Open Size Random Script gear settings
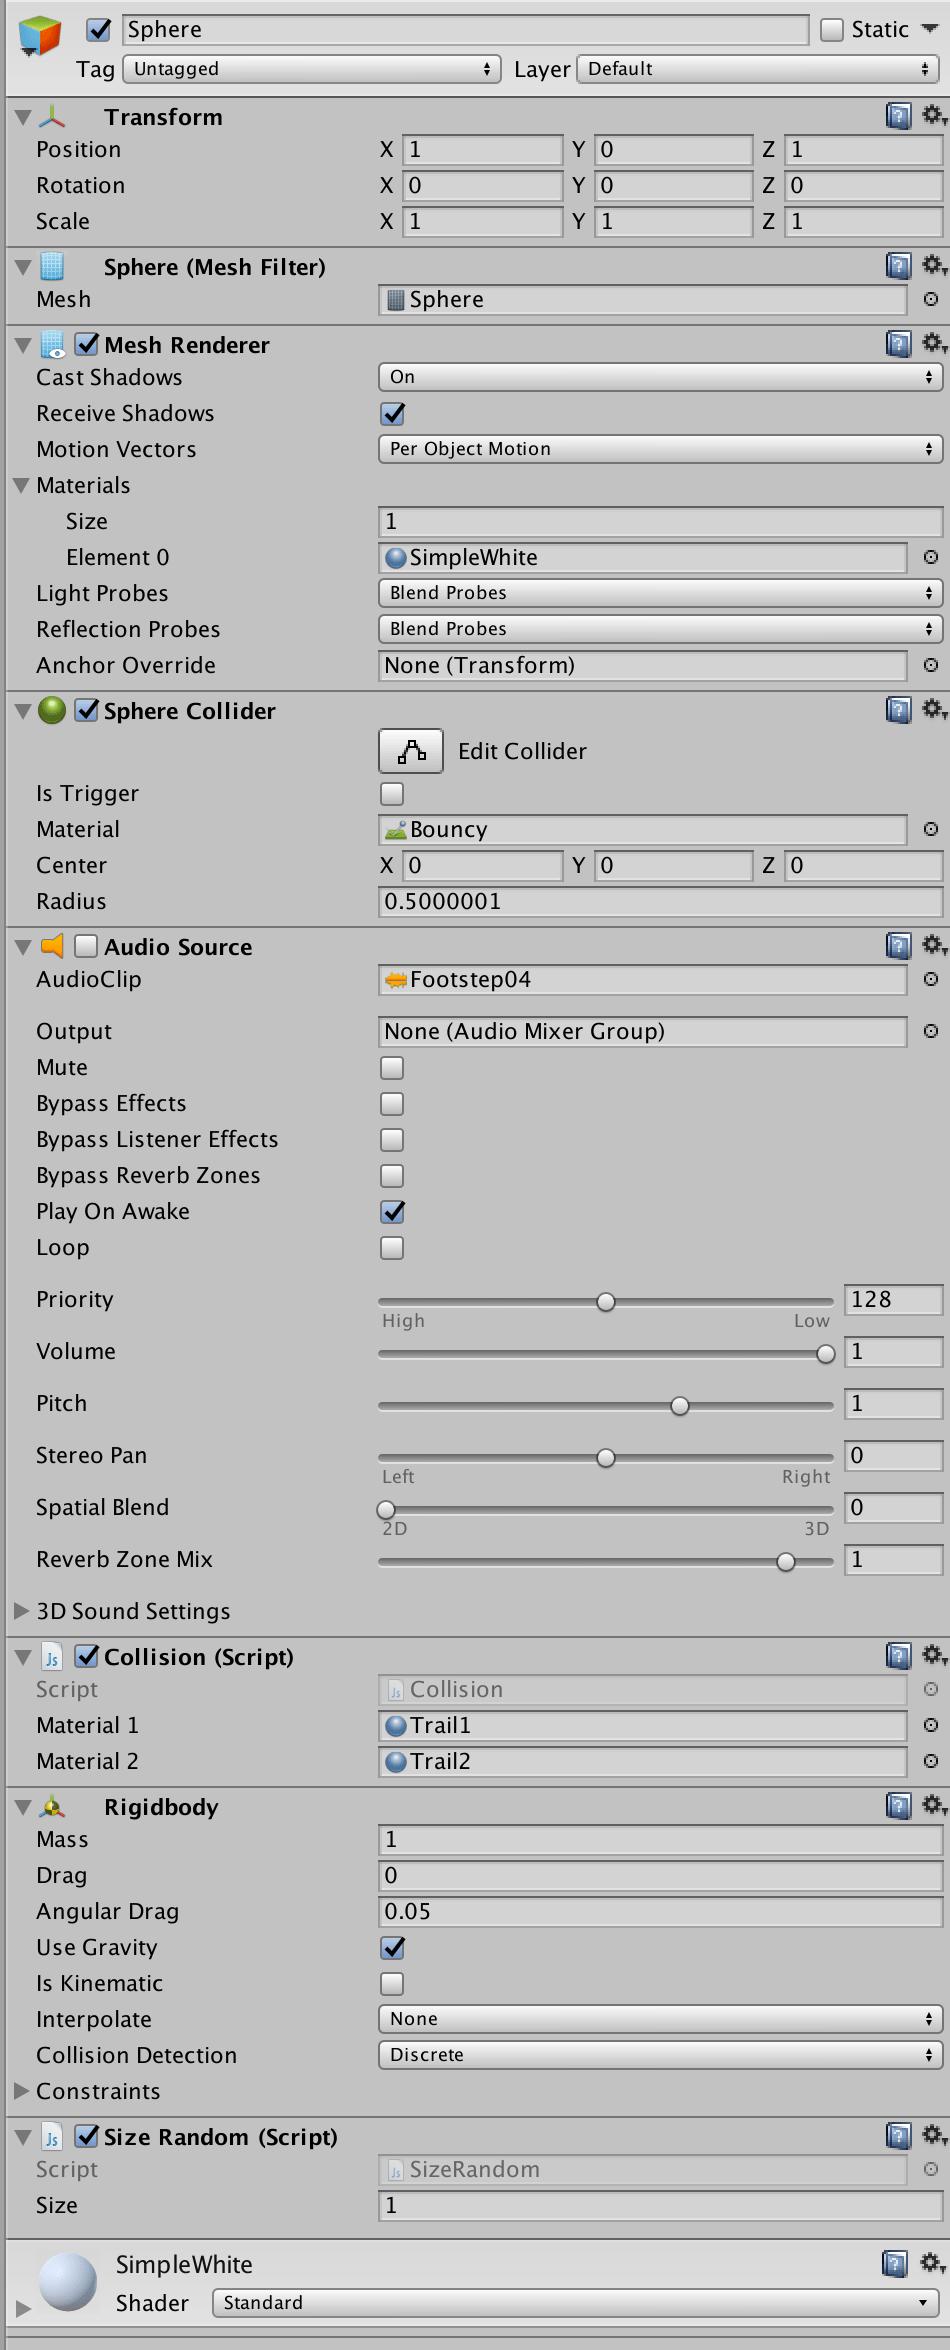Viewport: 950px width, 2350px height. tap(934, 2135)
